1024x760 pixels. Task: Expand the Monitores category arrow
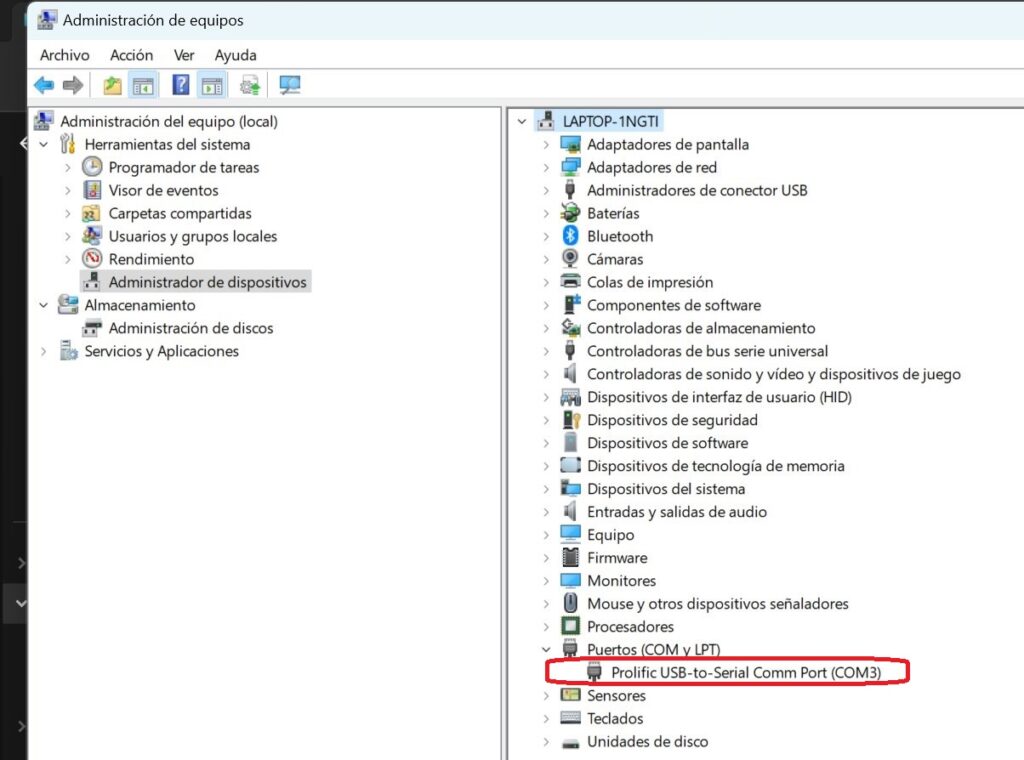coord(546,580)
